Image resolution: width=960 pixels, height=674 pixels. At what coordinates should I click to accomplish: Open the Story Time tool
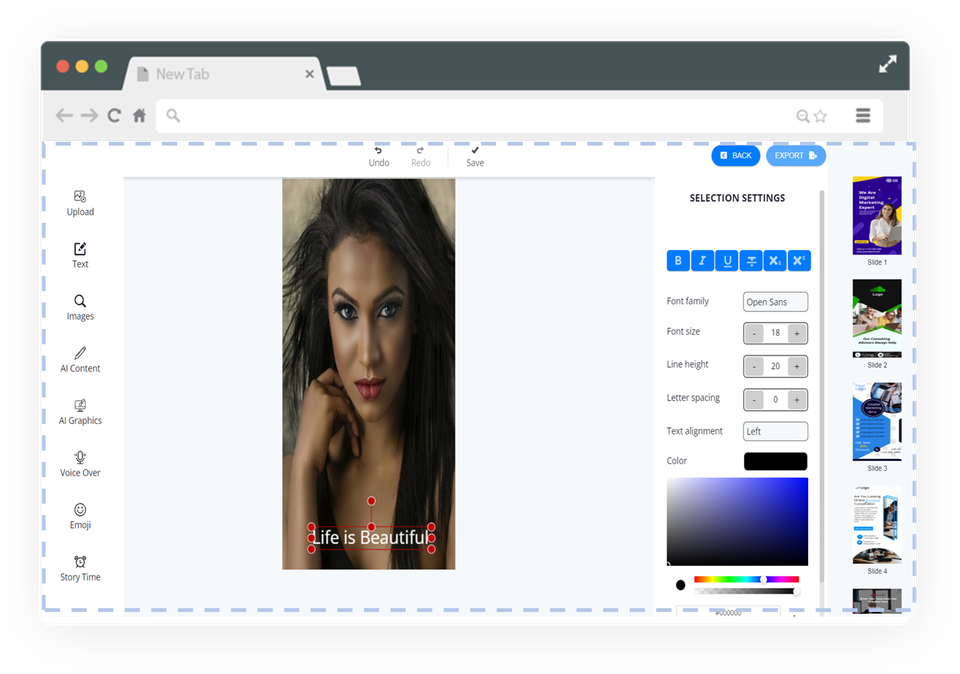(80, 568)
